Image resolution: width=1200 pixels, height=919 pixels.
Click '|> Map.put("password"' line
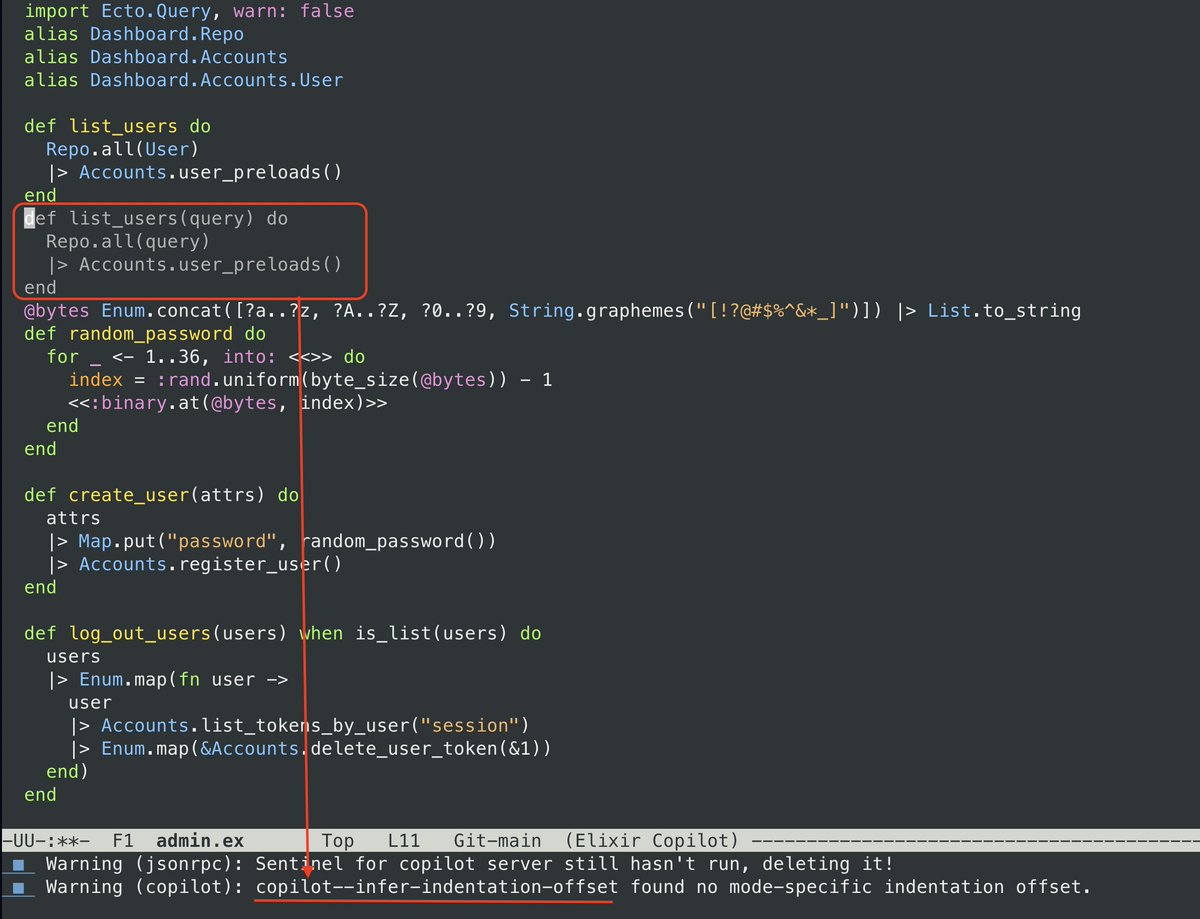tap(271, 541)
